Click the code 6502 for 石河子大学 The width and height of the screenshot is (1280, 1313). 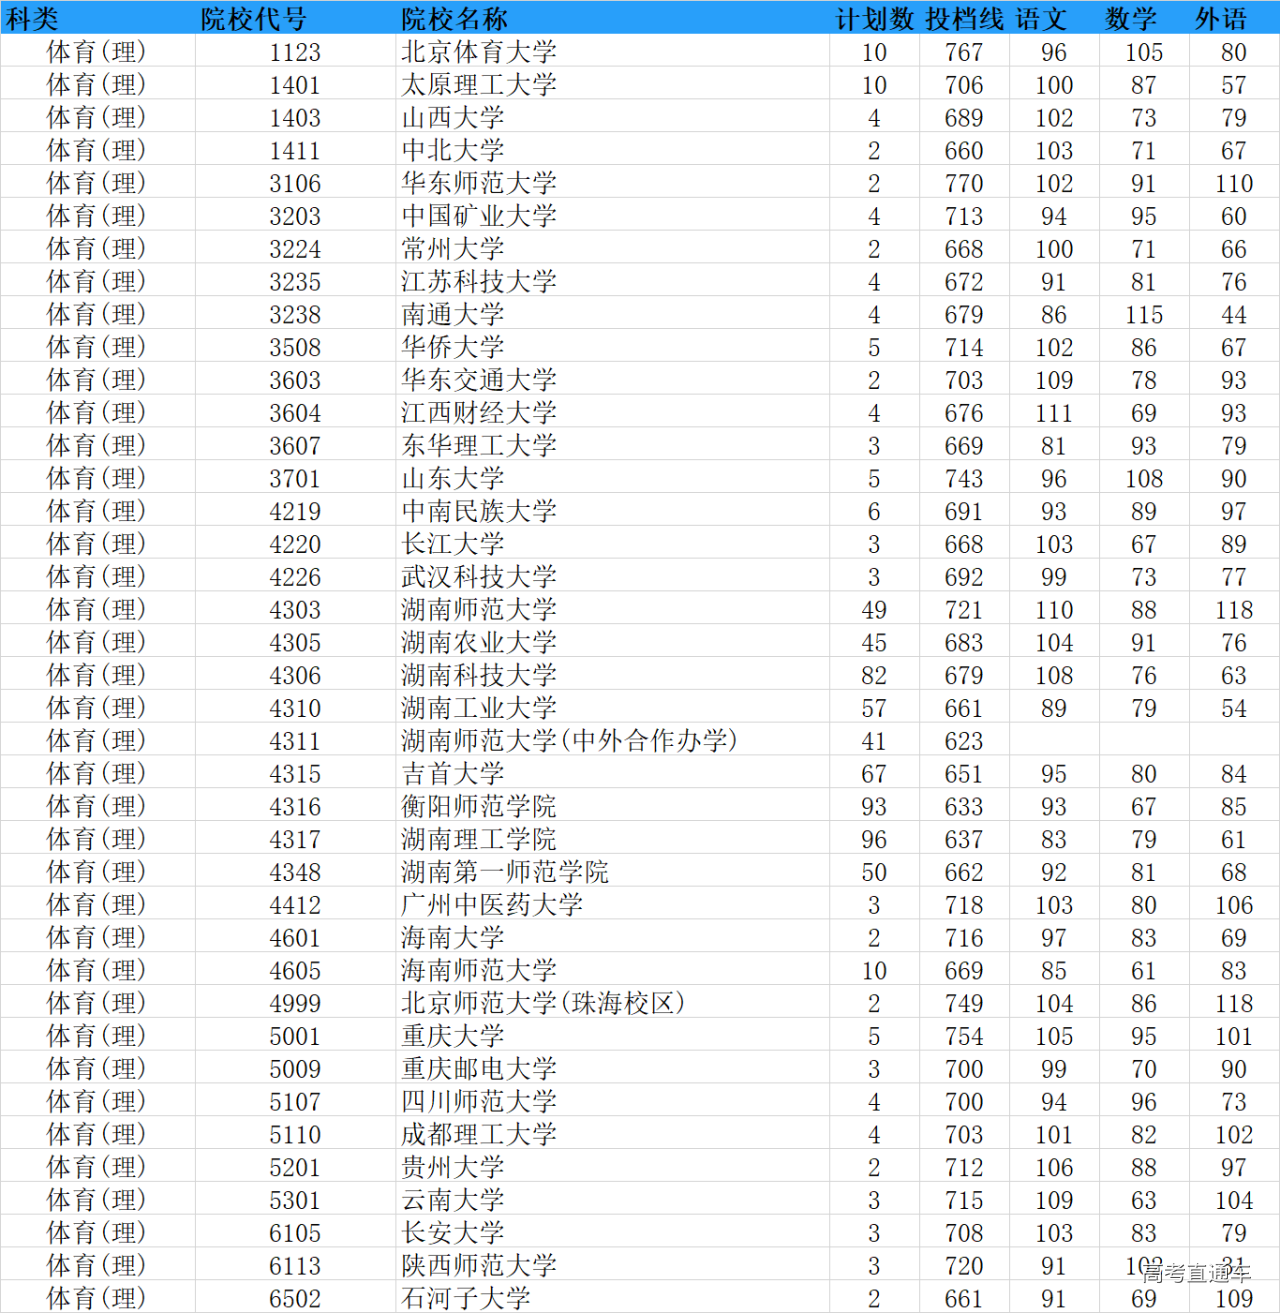297,1298
